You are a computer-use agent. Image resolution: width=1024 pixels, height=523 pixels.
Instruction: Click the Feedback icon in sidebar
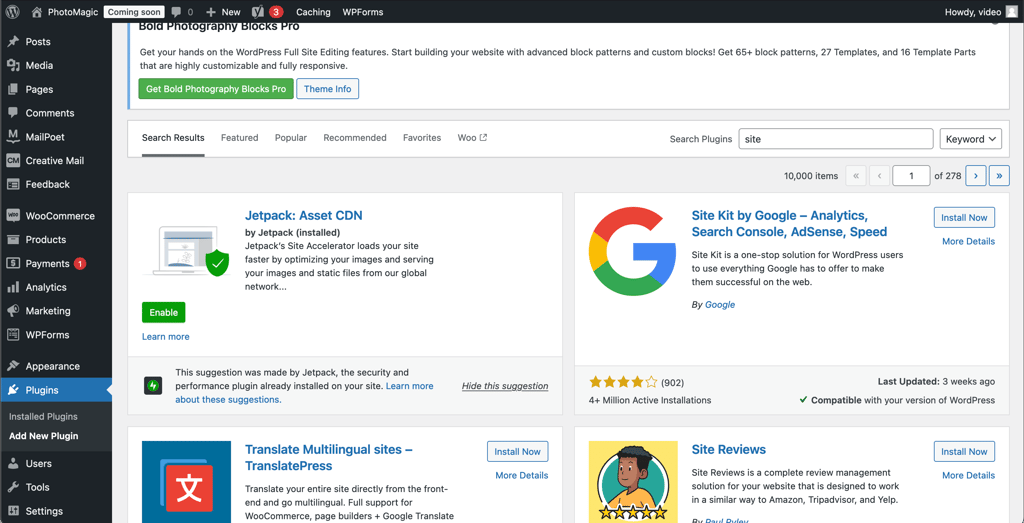coord(12,184)
